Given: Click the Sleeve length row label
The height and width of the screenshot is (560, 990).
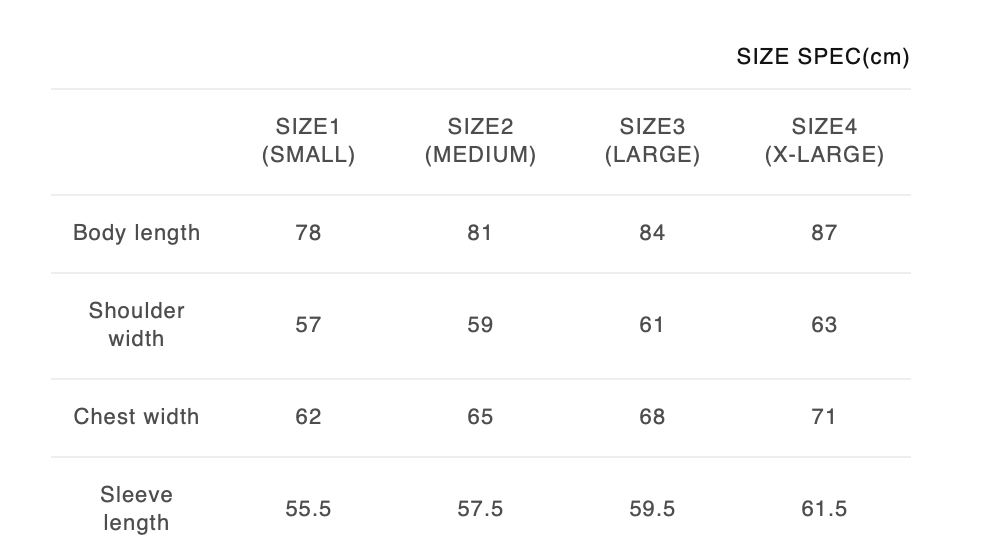Looking at the screenshot, I should click(x=137, y=509).
